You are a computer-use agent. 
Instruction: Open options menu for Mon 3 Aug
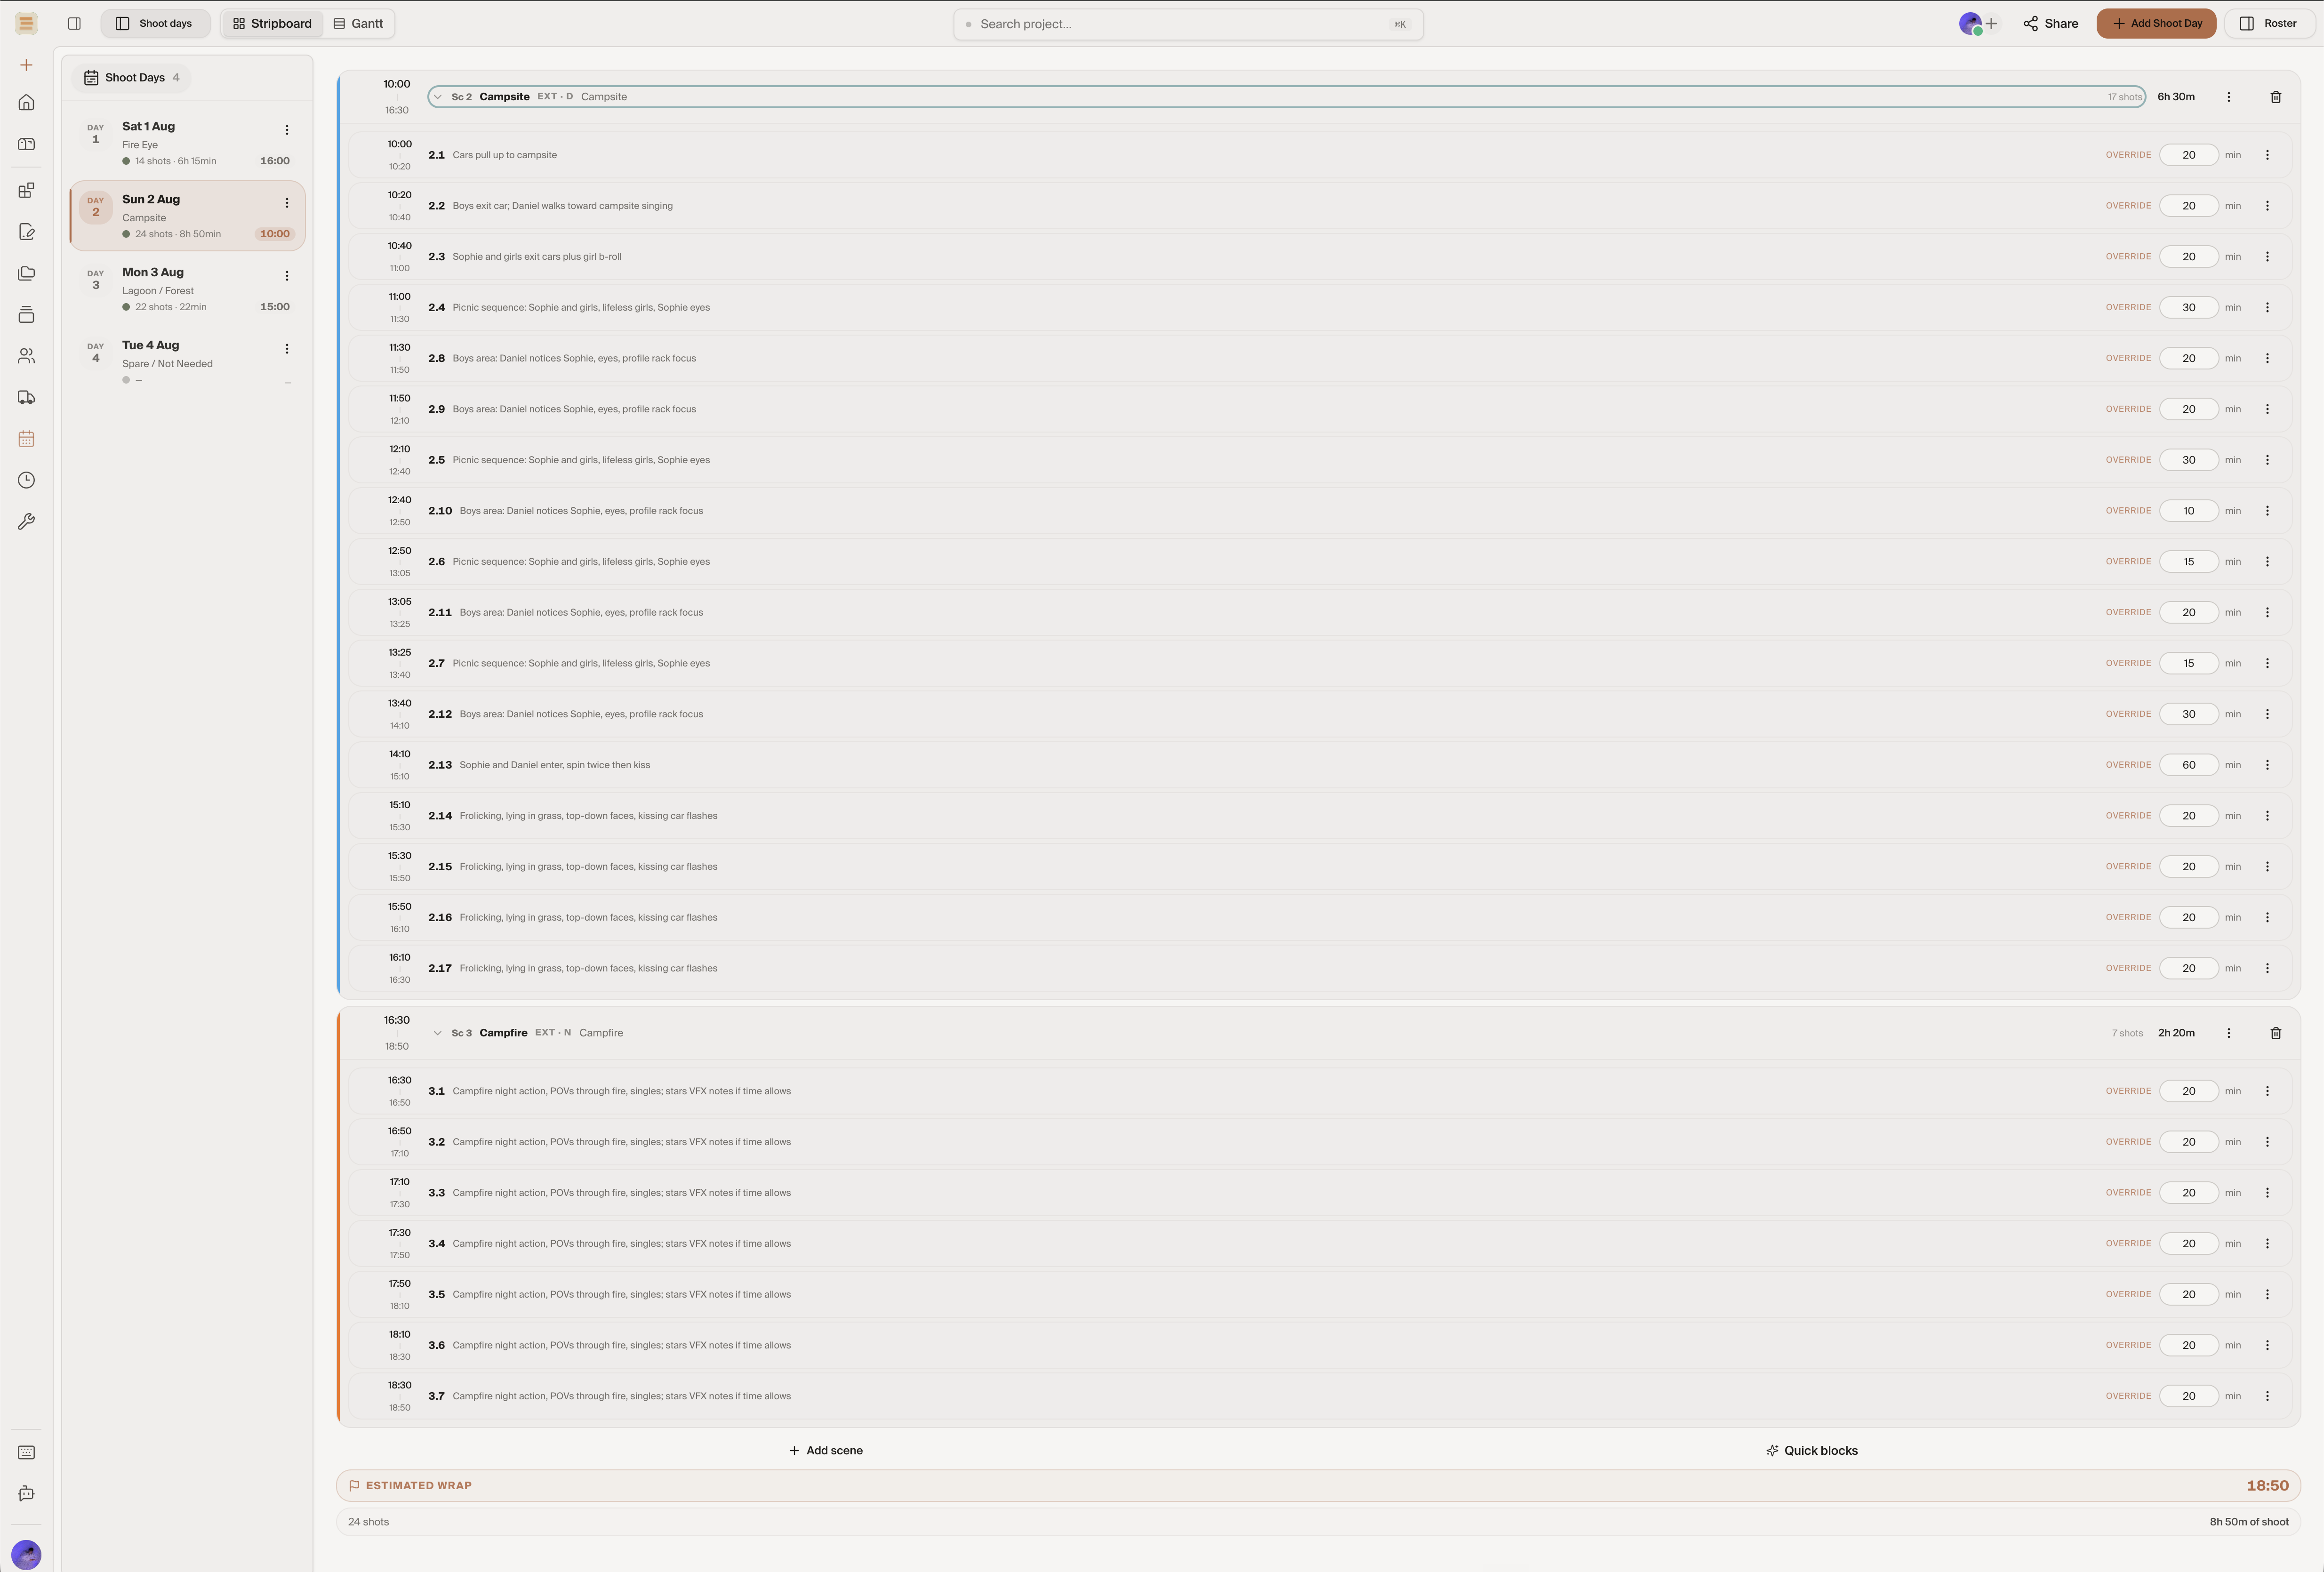click(x=287, y=276)
